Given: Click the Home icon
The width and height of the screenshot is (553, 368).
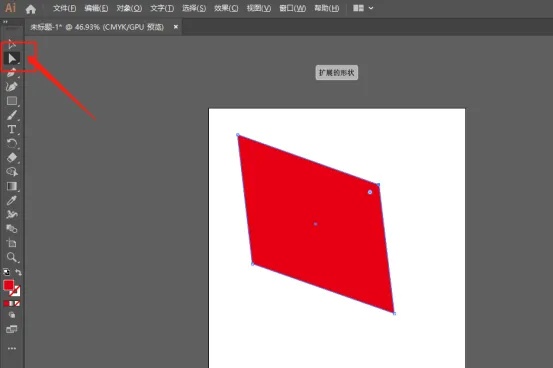Looking at the screenshot, I should point(31,9).
